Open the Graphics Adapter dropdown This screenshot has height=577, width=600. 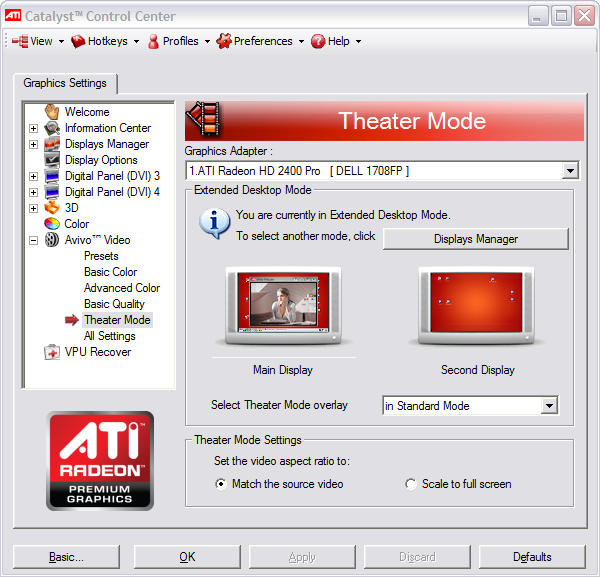570,171
